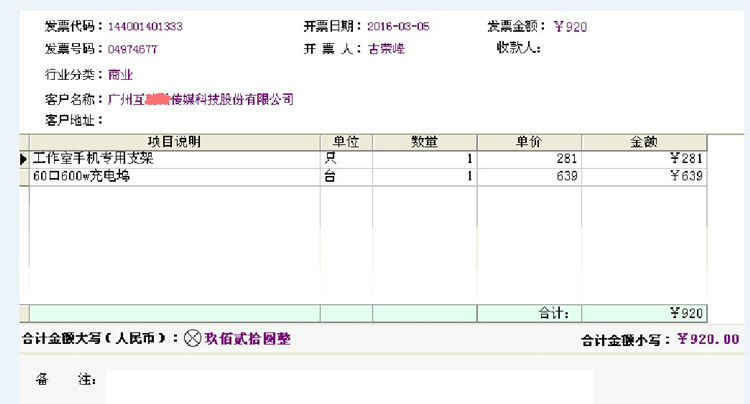Click the 项目说明 column header

pos(174,142)
